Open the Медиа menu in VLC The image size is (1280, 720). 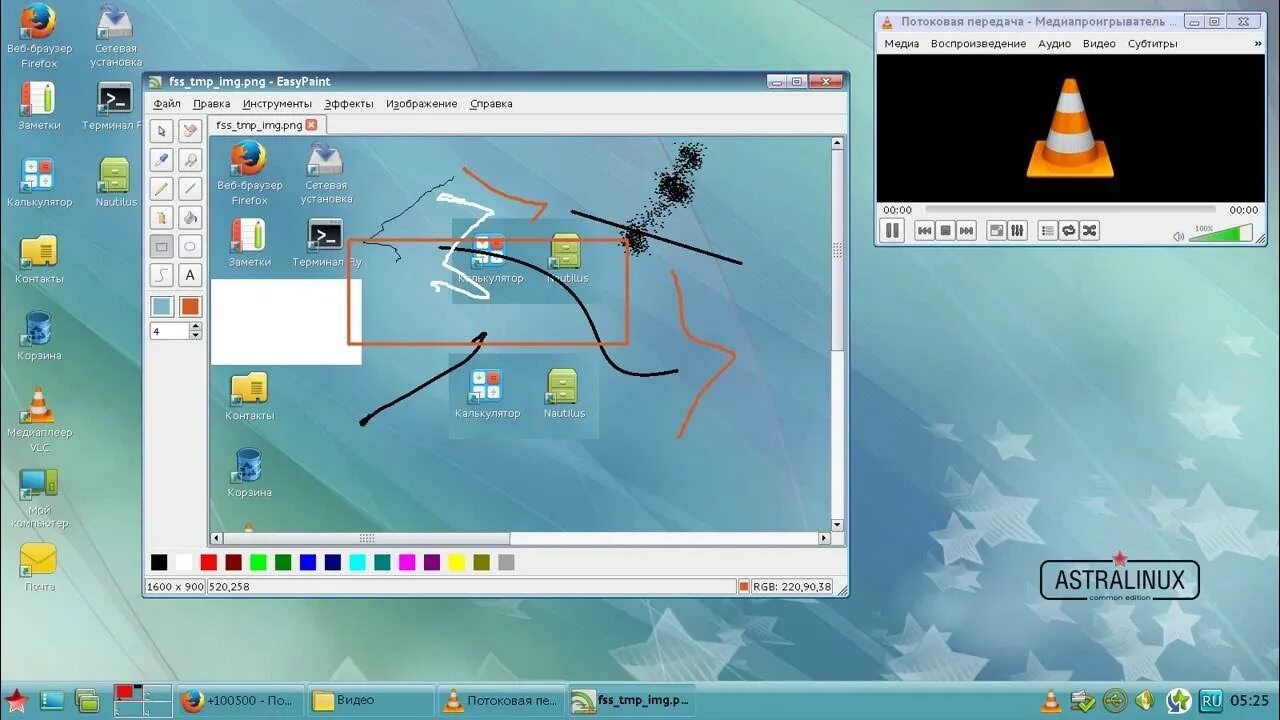click(901, 44)
